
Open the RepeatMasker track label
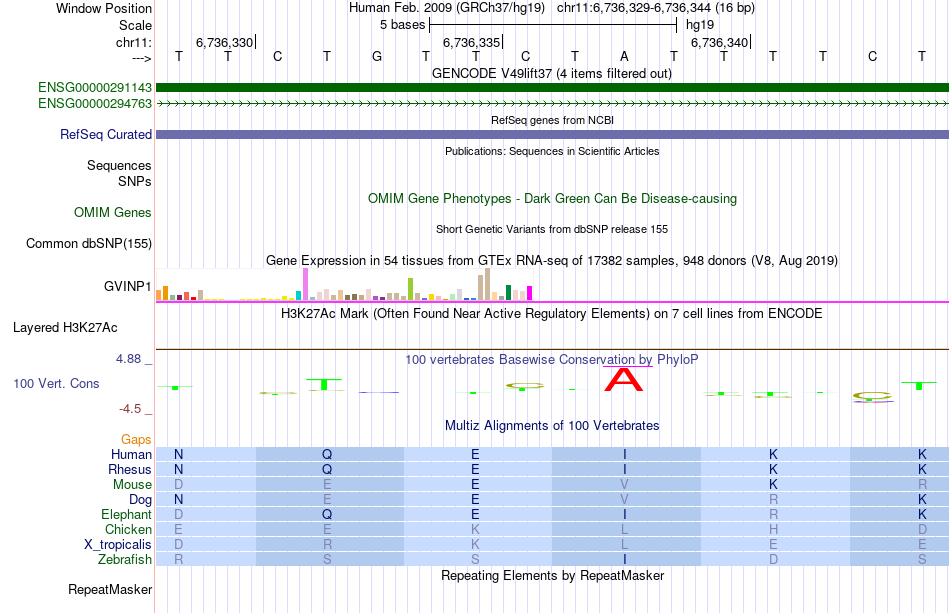point(110,589)
